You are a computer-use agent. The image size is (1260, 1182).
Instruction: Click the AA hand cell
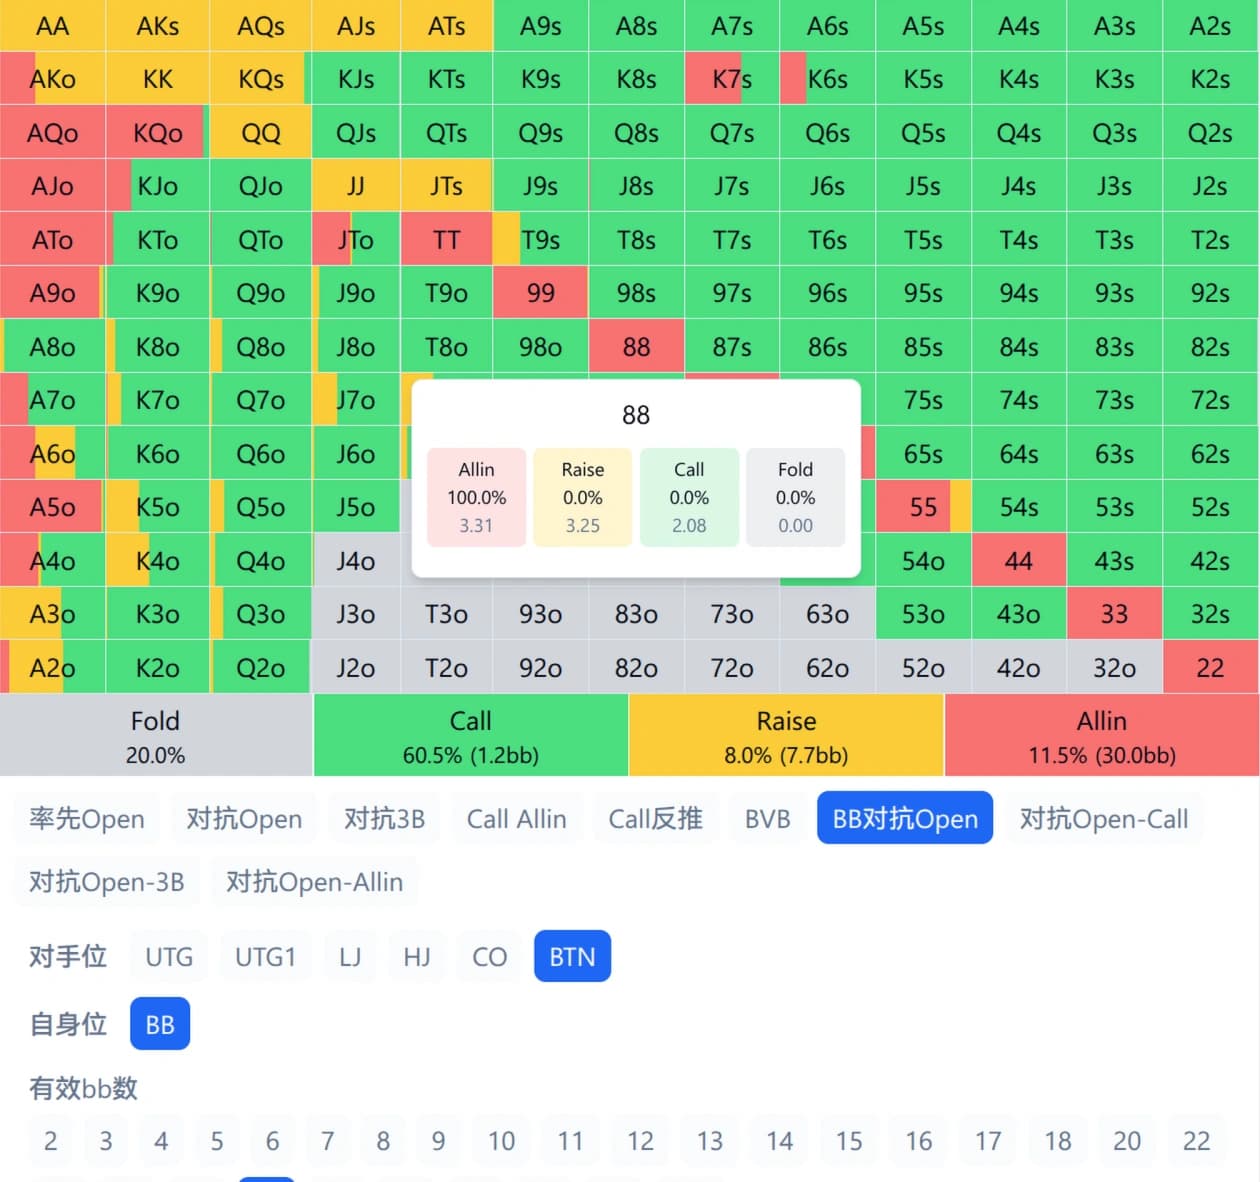(x=52, y=26)
